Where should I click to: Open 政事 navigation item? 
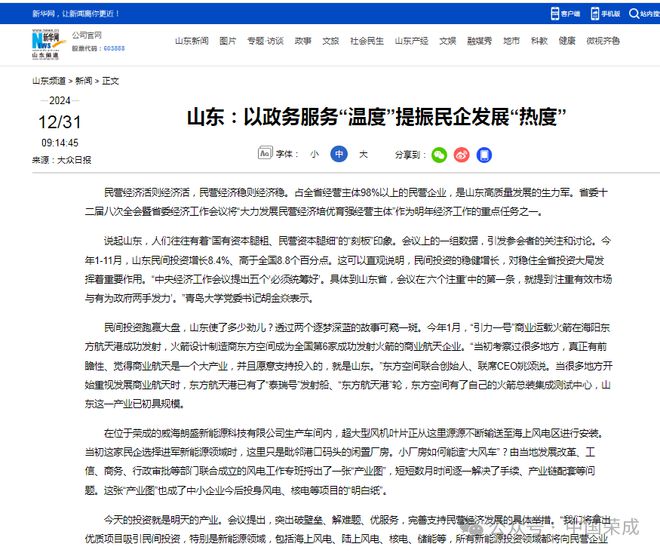tap(303, 41)
